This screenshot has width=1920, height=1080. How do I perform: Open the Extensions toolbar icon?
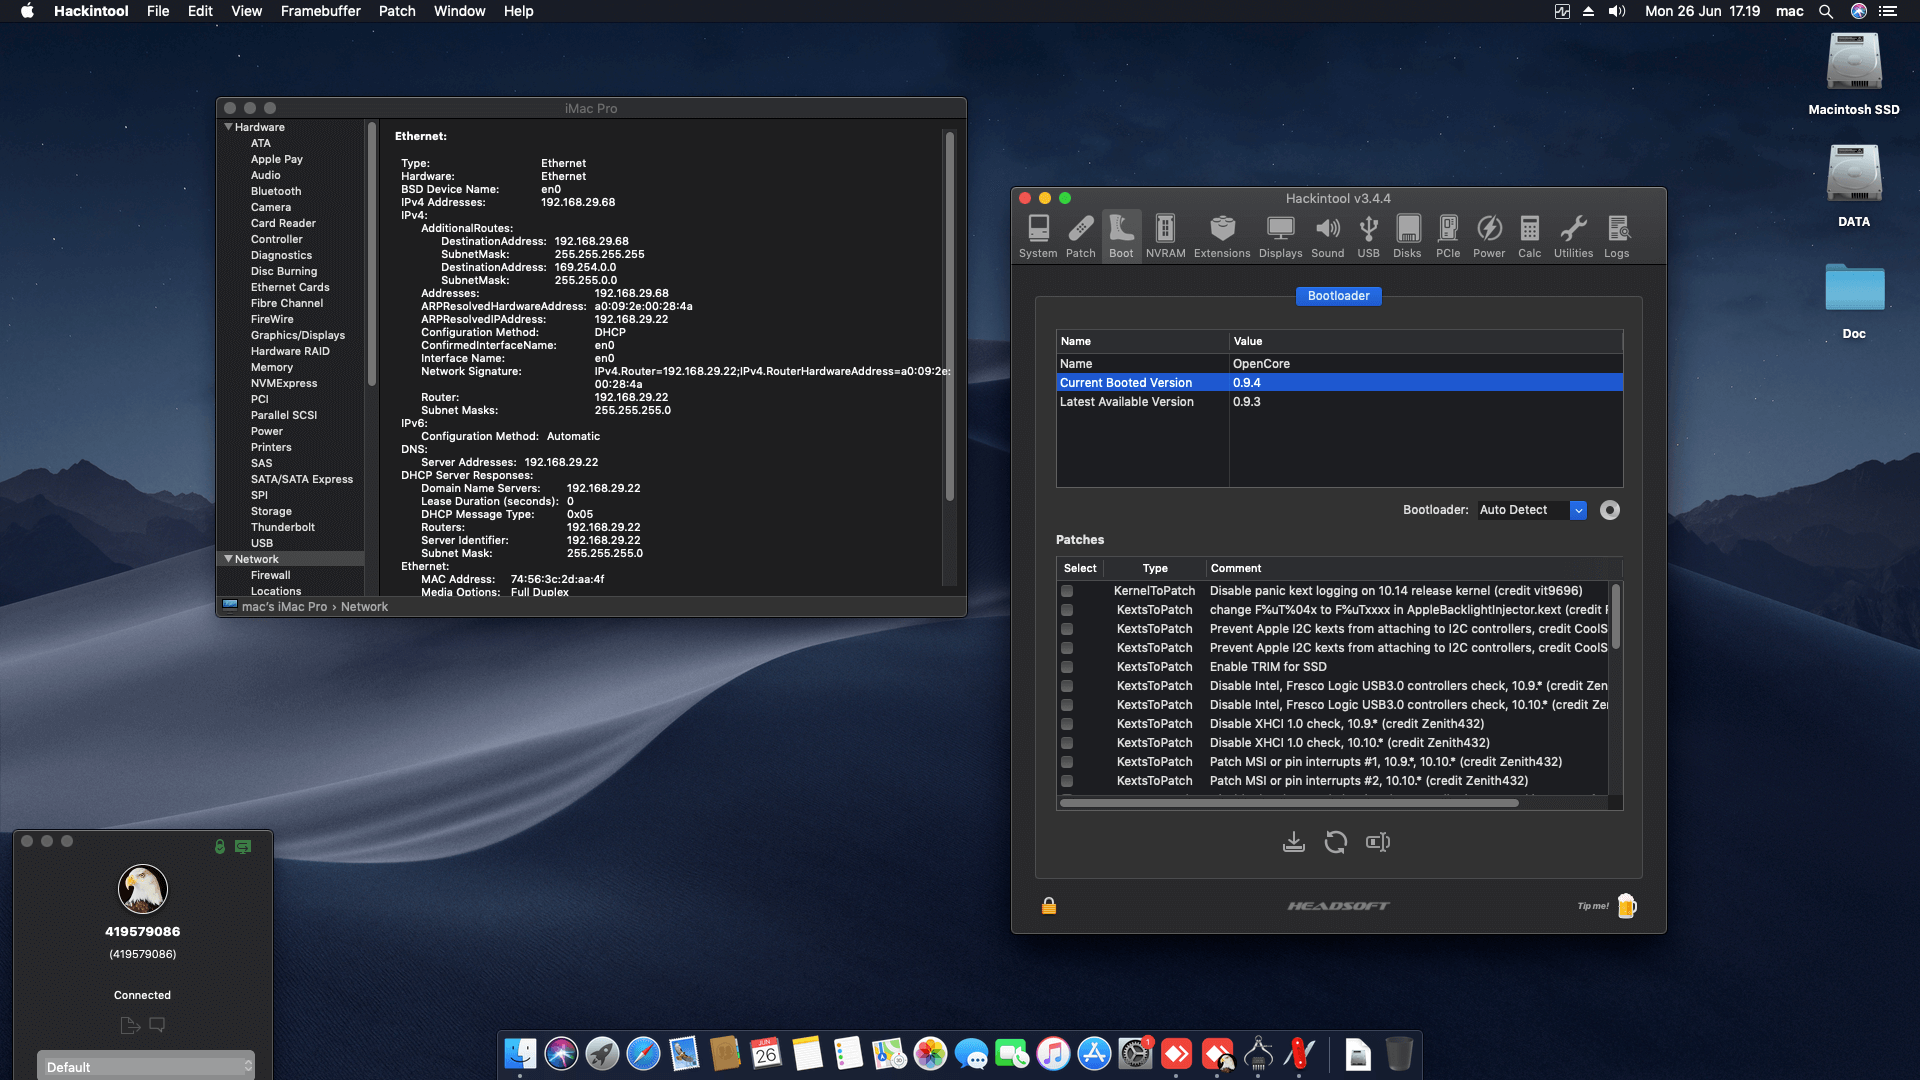pos(1222,236)
